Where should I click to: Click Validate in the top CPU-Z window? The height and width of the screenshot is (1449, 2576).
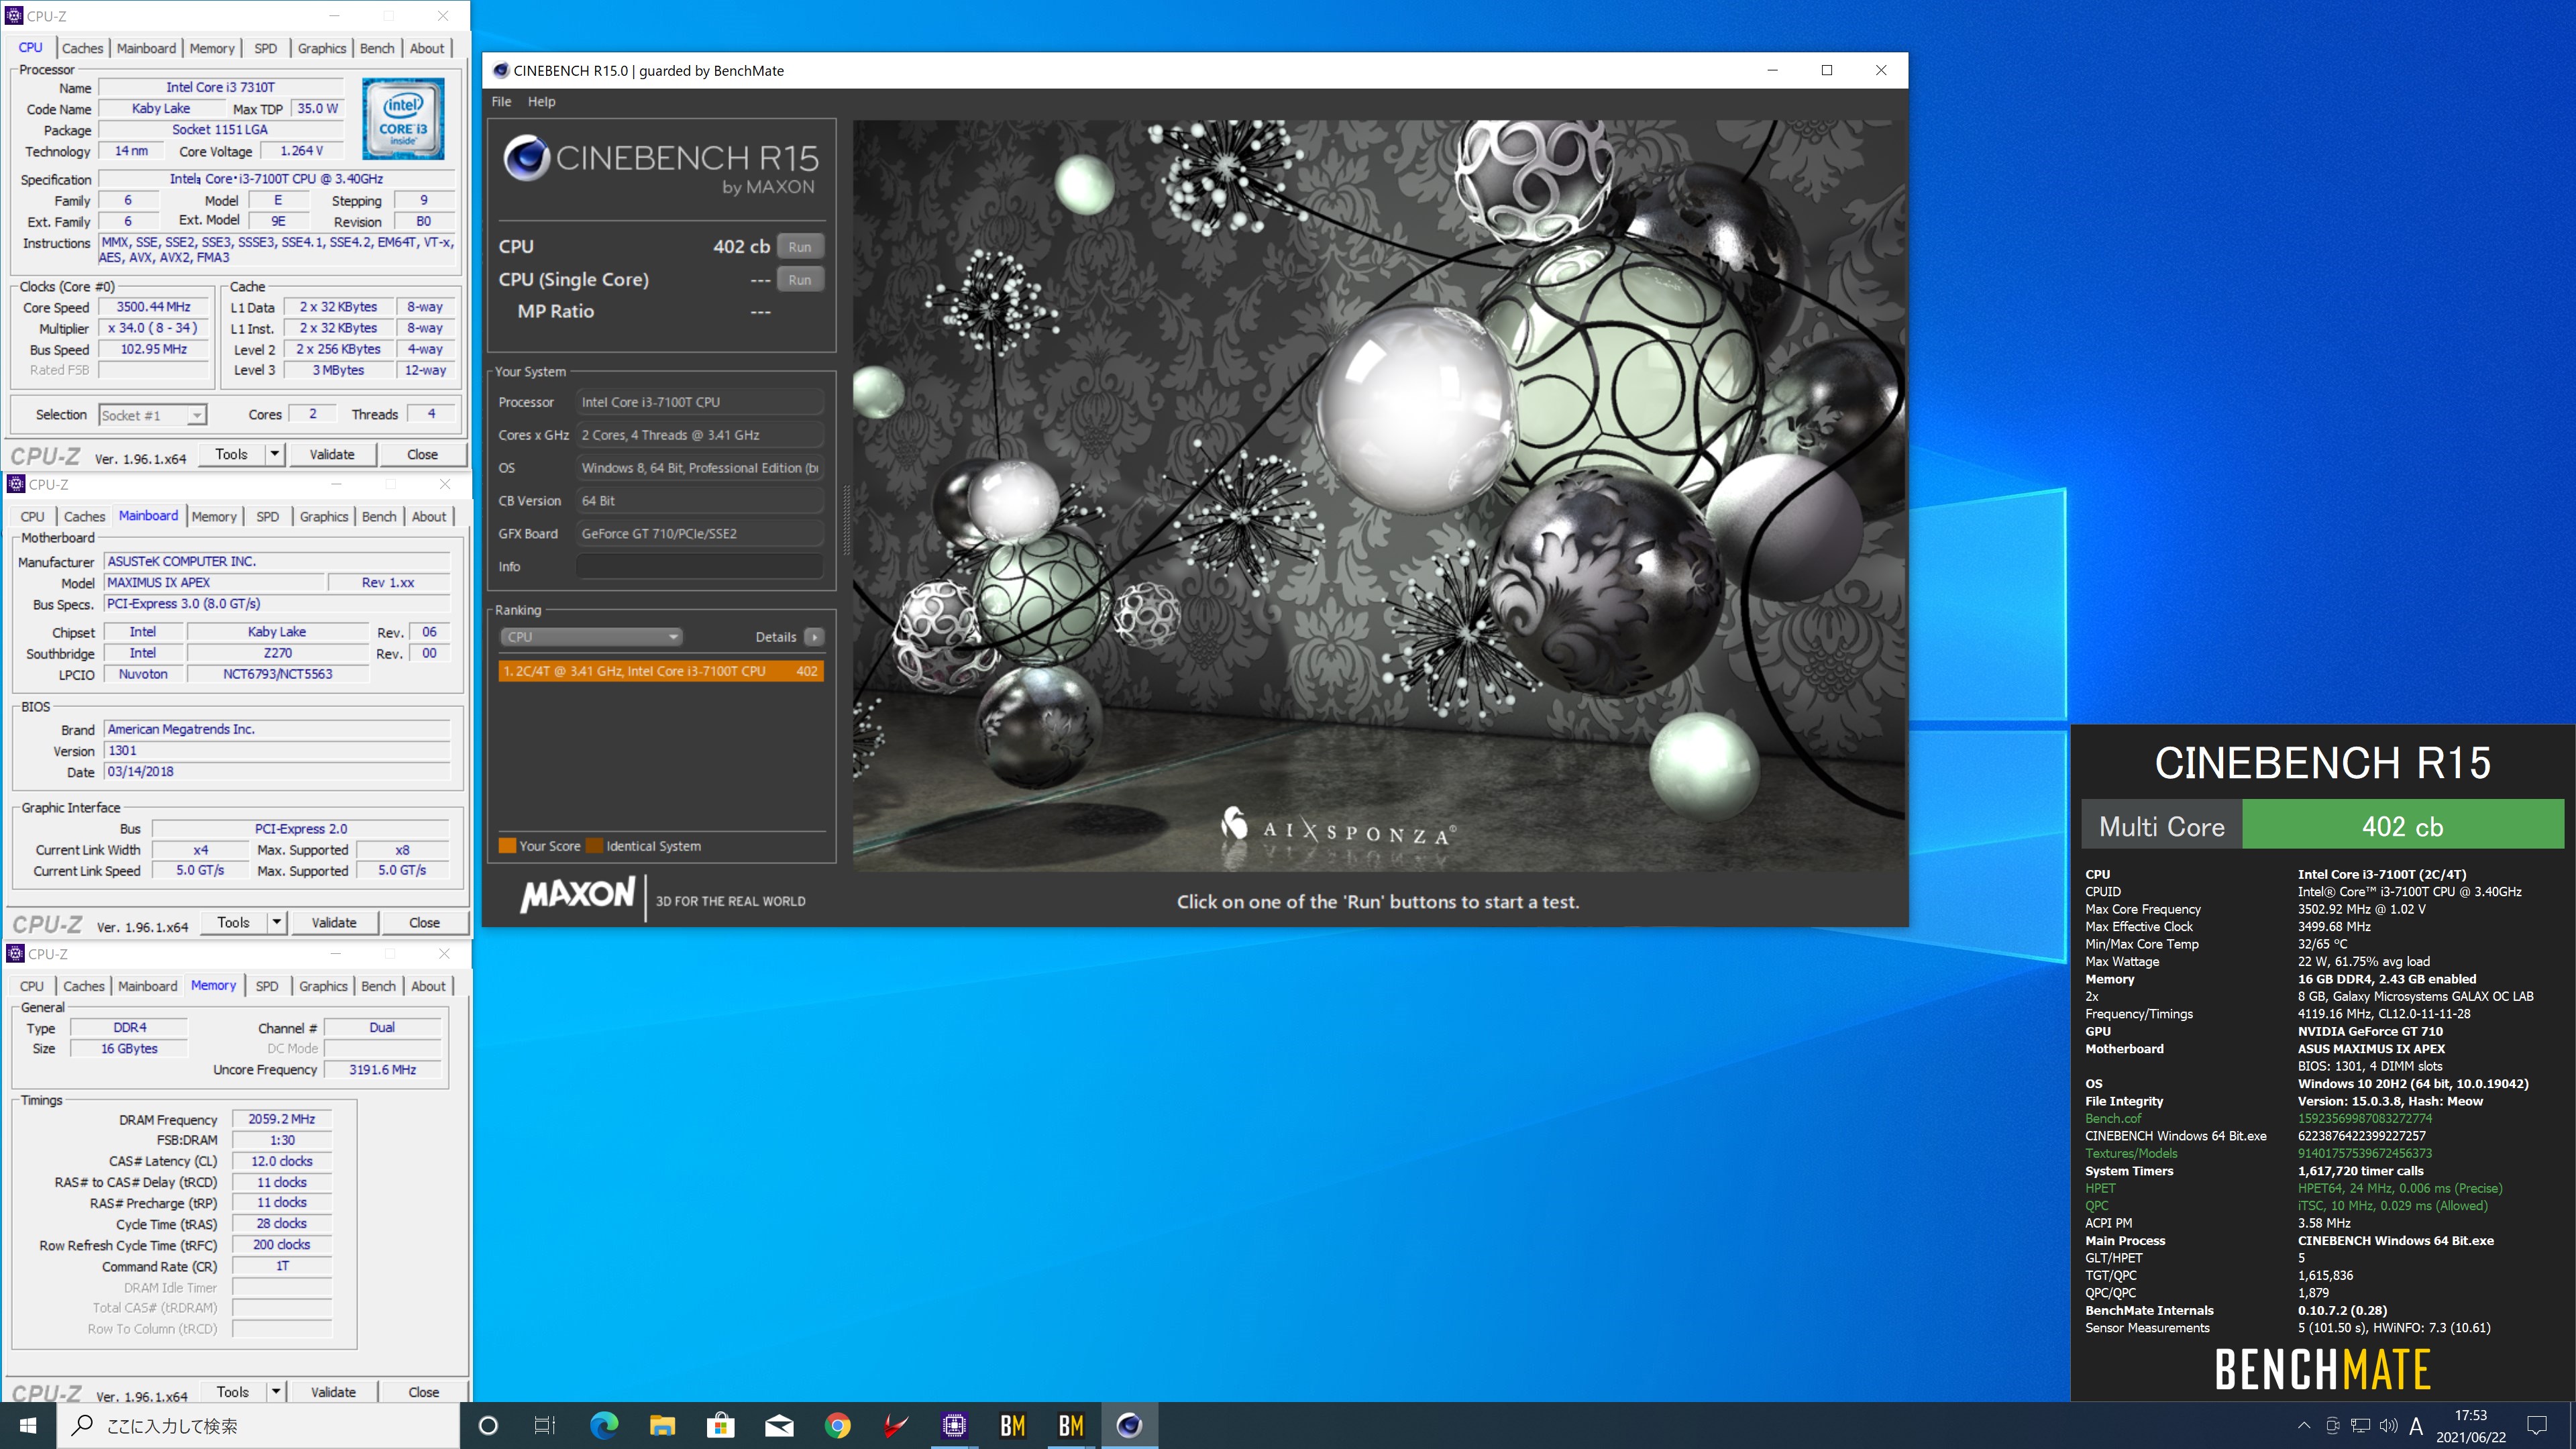(332, 454)
